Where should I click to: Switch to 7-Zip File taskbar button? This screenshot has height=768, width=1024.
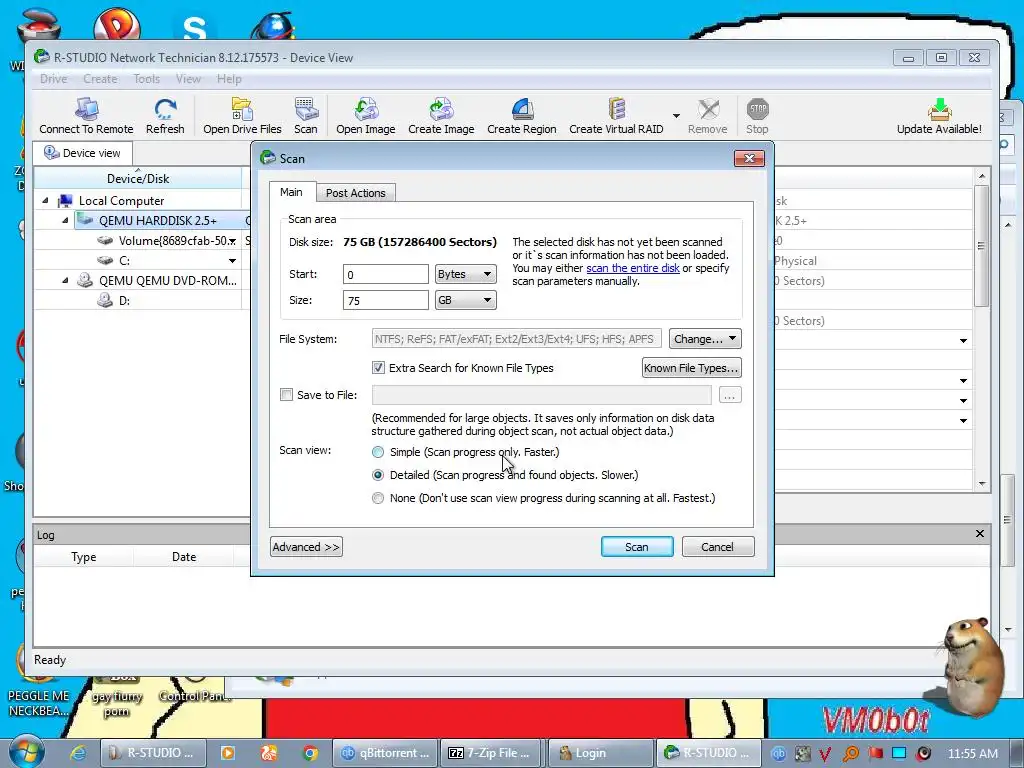pos(492,753)
